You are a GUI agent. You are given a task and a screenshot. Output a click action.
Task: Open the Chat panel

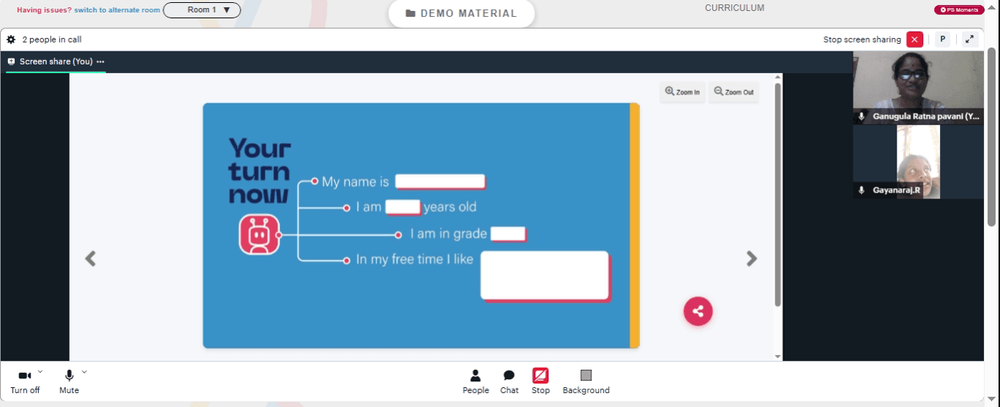tap(509, 381)
